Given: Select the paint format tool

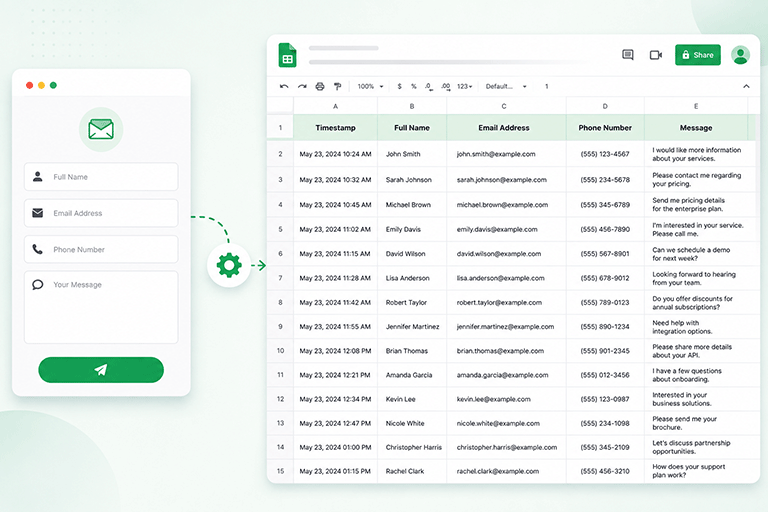Looking at the screenshot, I should tap(337, 86).
